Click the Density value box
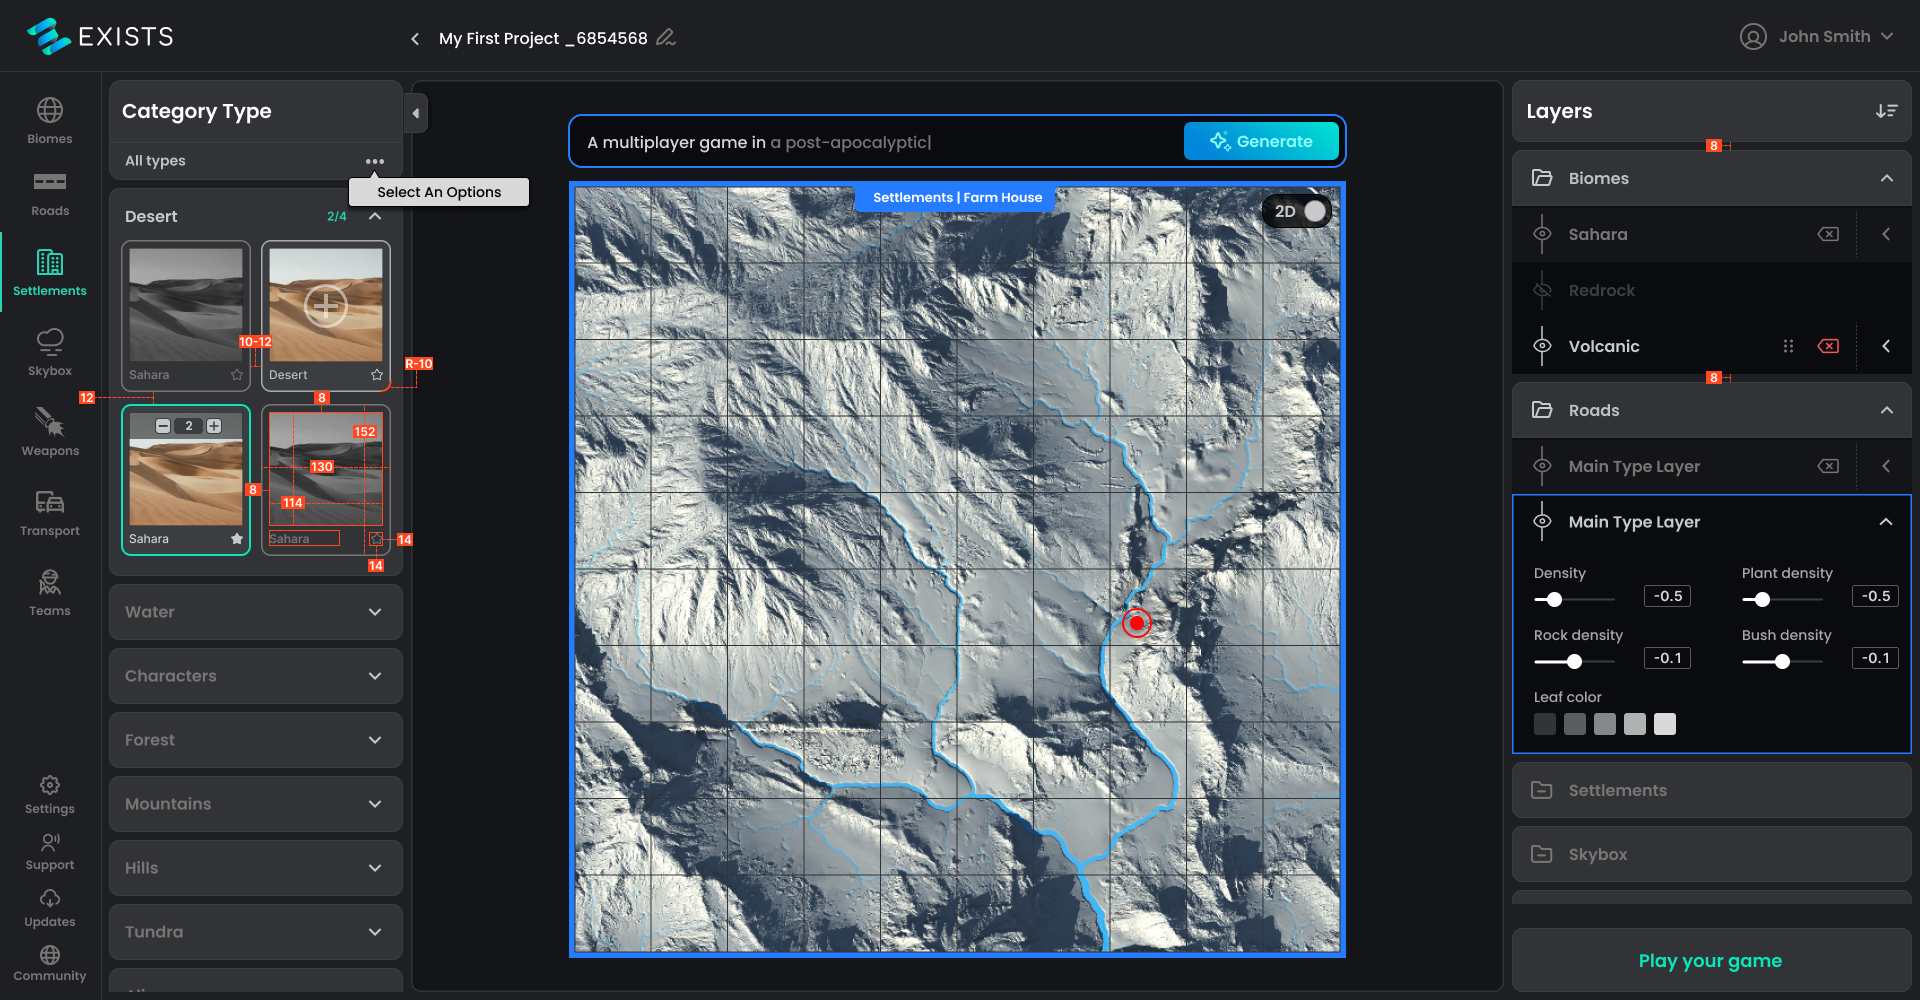This screenshot has width=1920, height=1000. [1667, 596]
